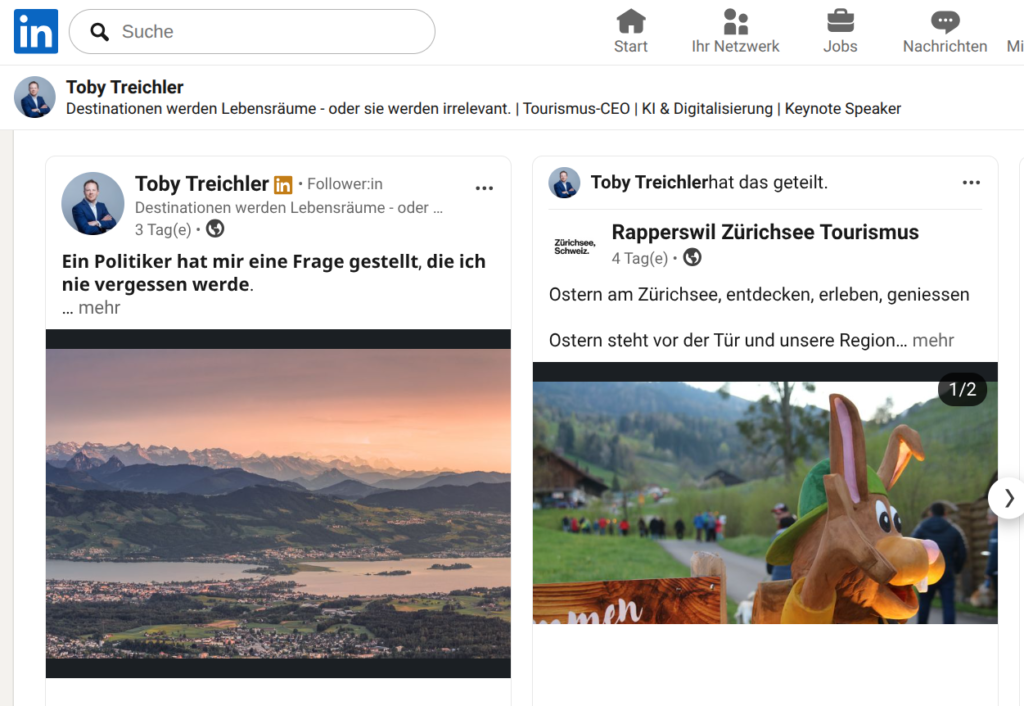The height and width of the screenshot is (706, 1024).
Task: Click the globe visibility icon under 3 Tag(e)
Action: tap(215, 229)
